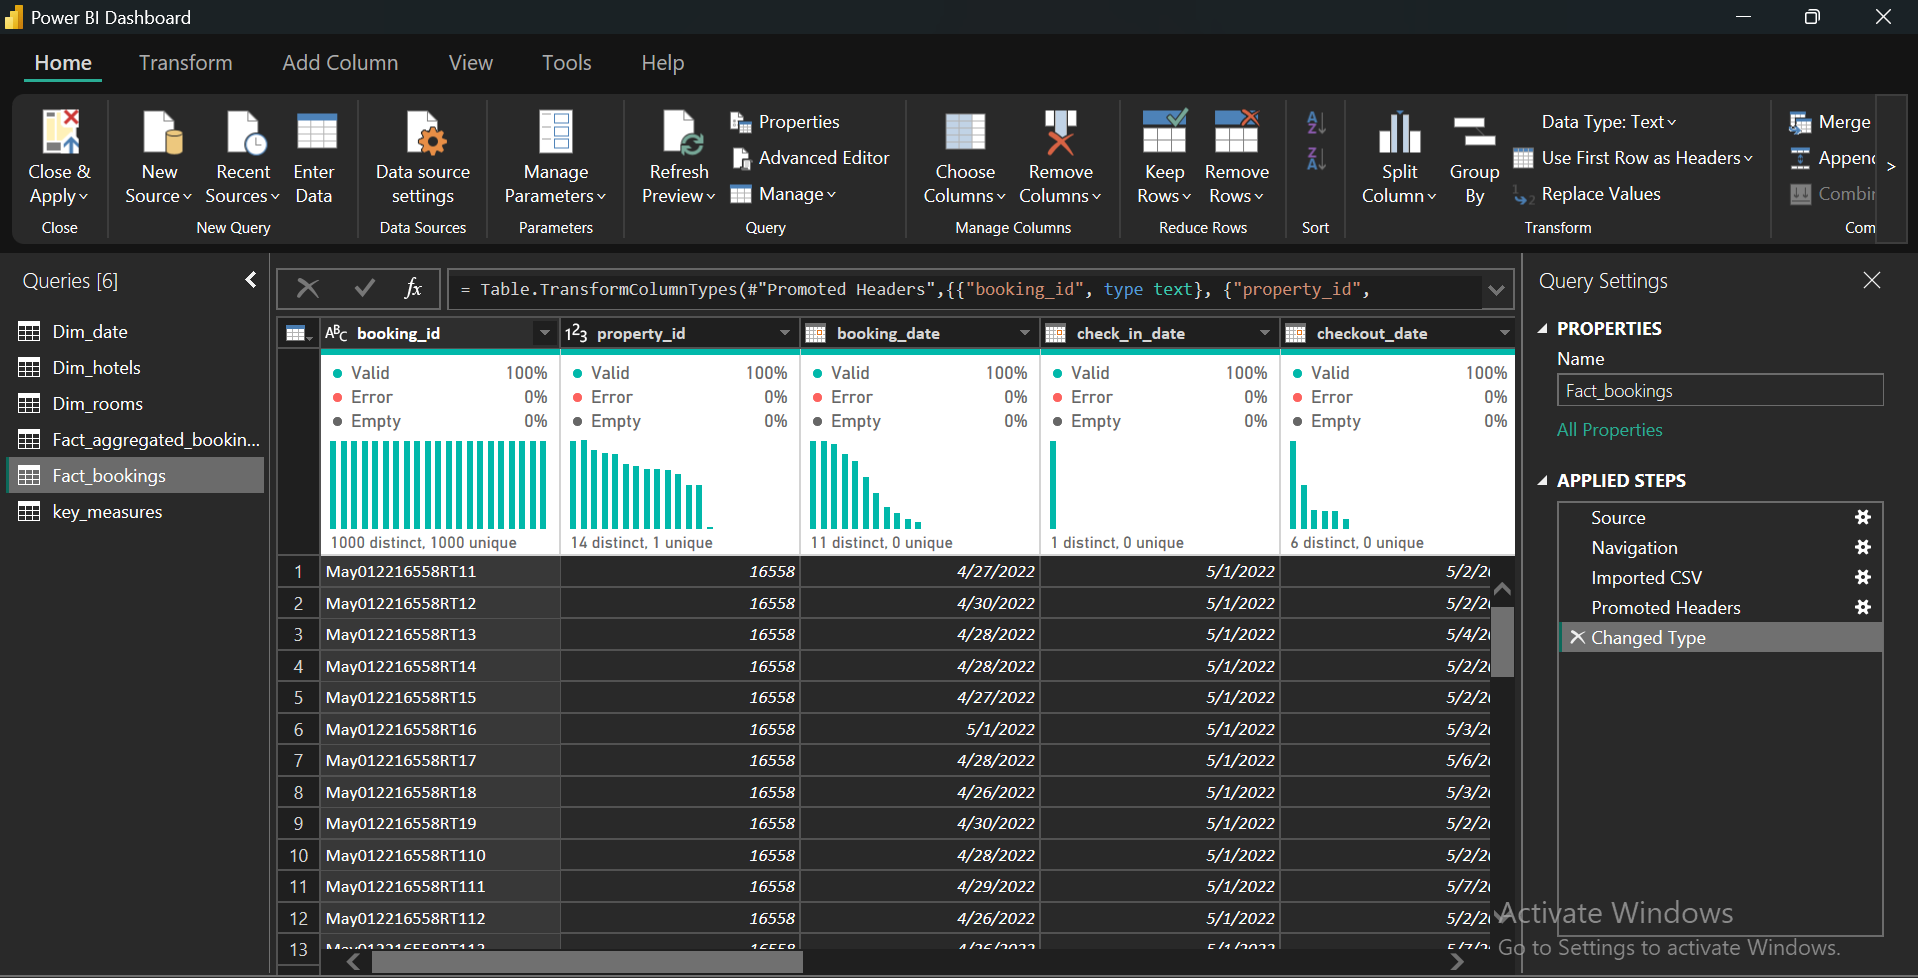Switch to the Help tab
Screen dimensions: 1918x978
click(x=663, y=63)
